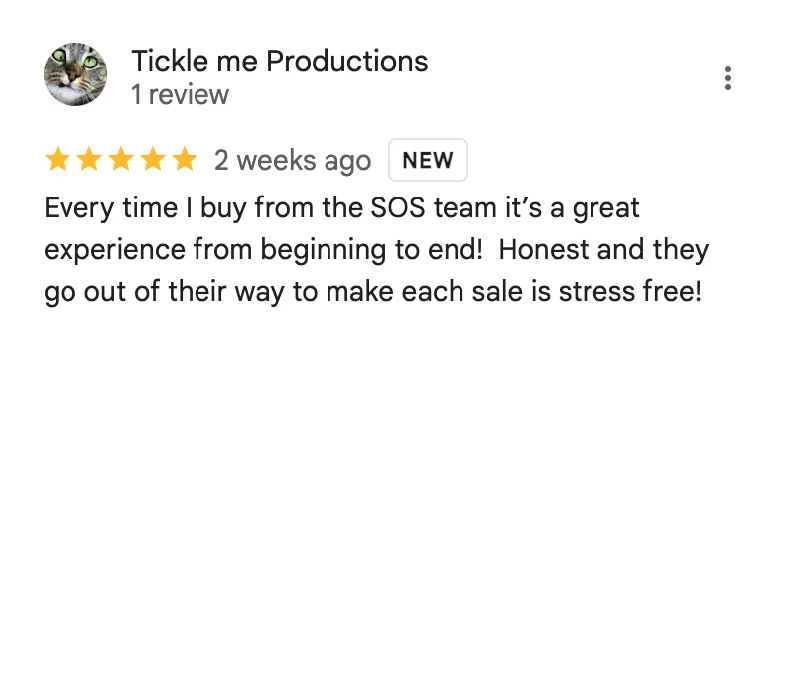Click the word "Honest" in the review
This screenshot has height=674, width=788.
pos(548,250)
